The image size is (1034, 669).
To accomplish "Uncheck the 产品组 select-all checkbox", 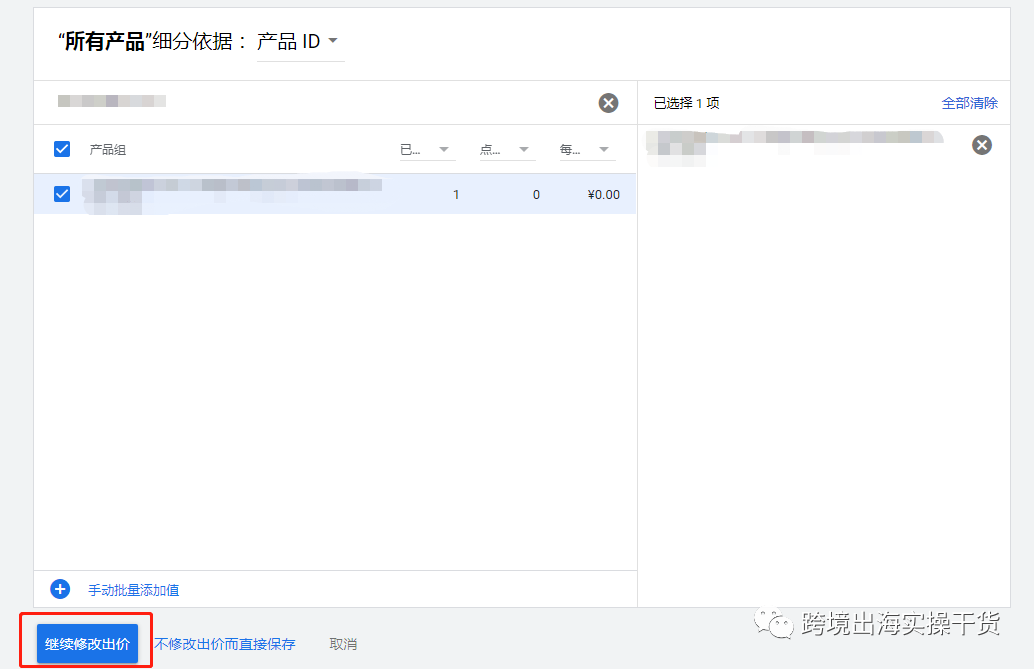I will coord(62,148).
